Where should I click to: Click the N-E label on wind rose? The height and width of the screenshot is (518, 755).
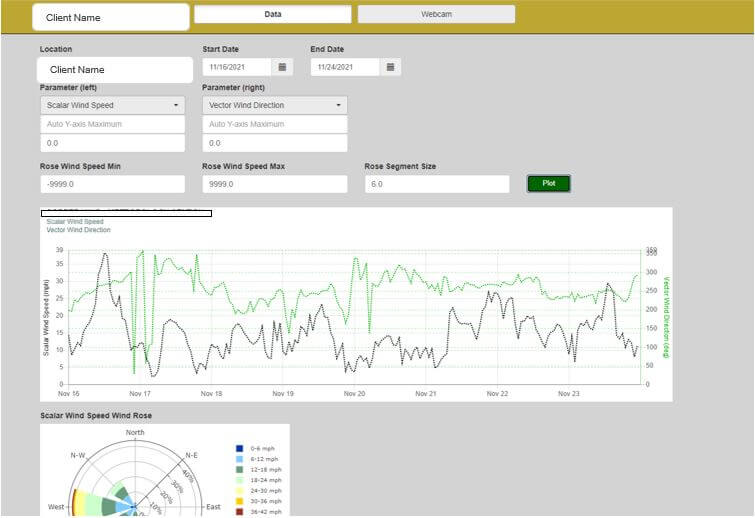192,455
